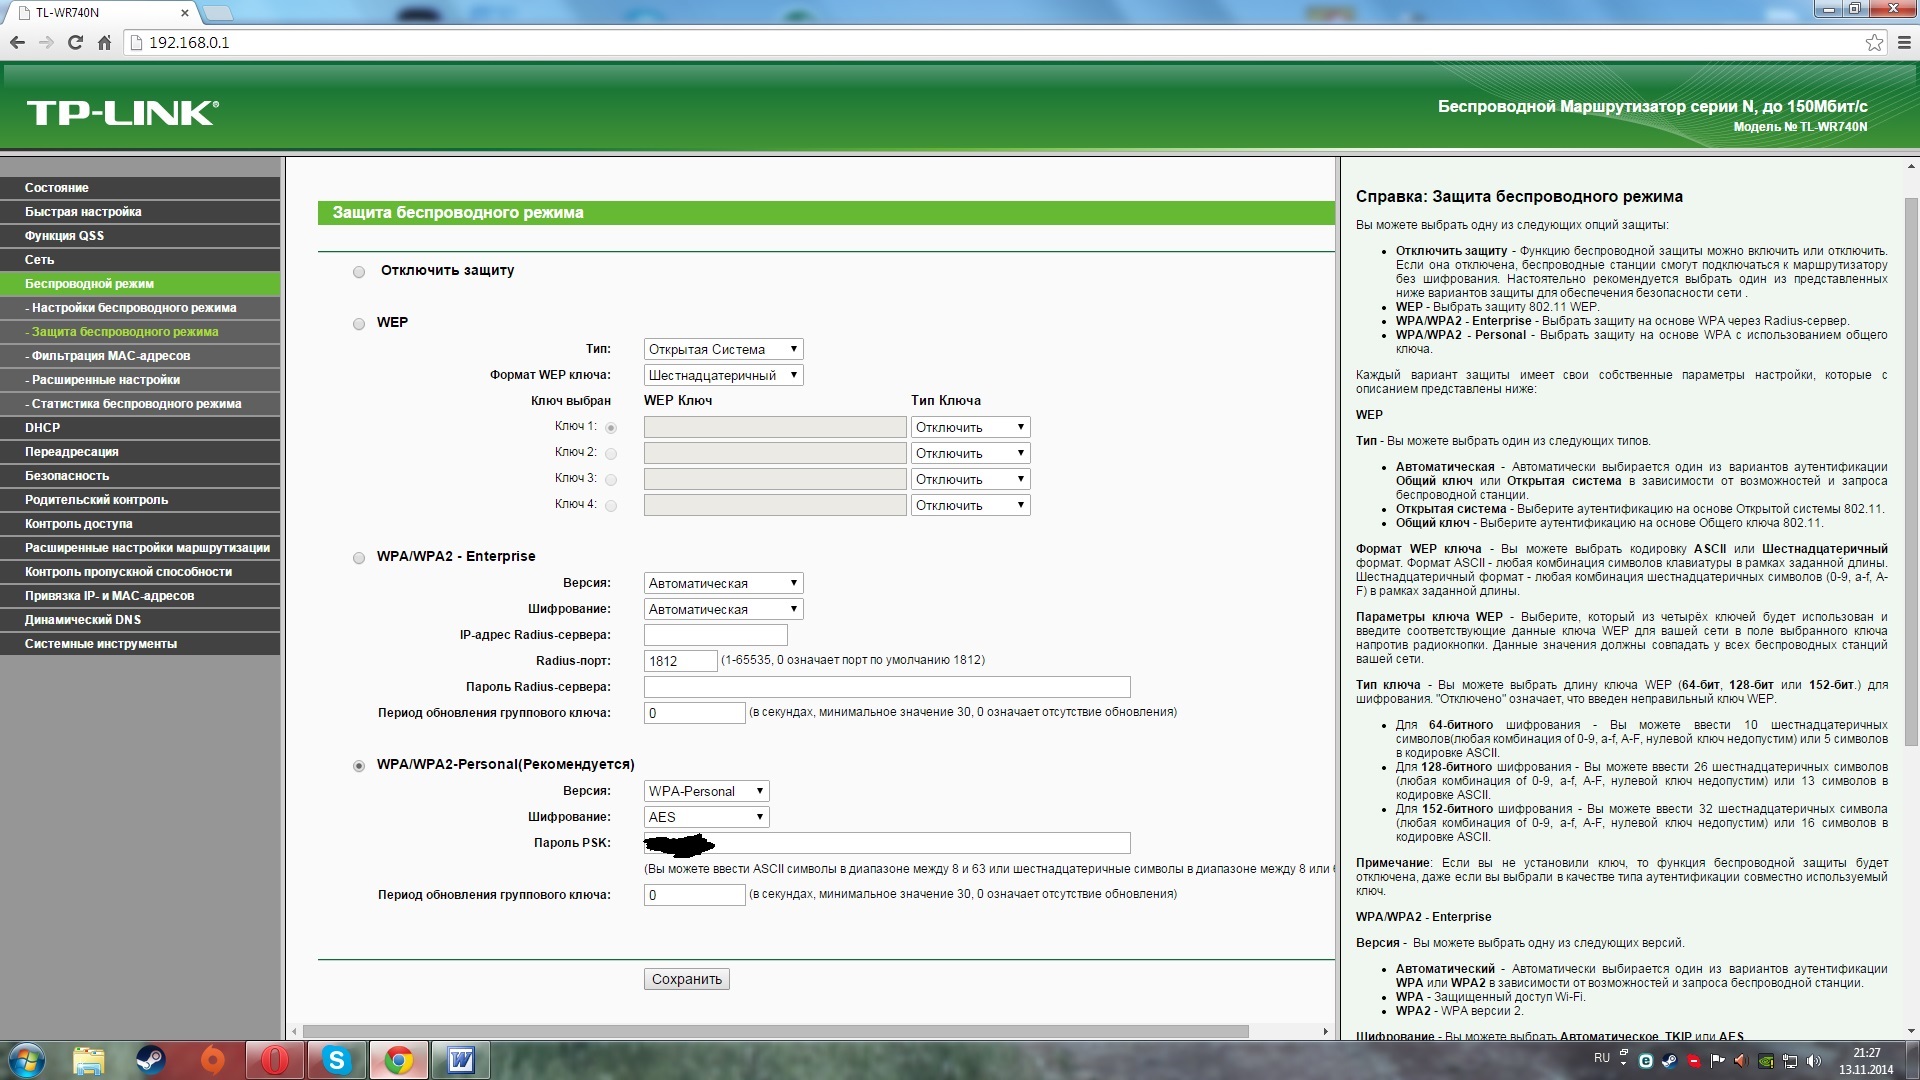This screenshot has width=1920, height=1080.
Task: Open 'Фильтрация MAC-адресов' submenu item
Action: point(140,356)
